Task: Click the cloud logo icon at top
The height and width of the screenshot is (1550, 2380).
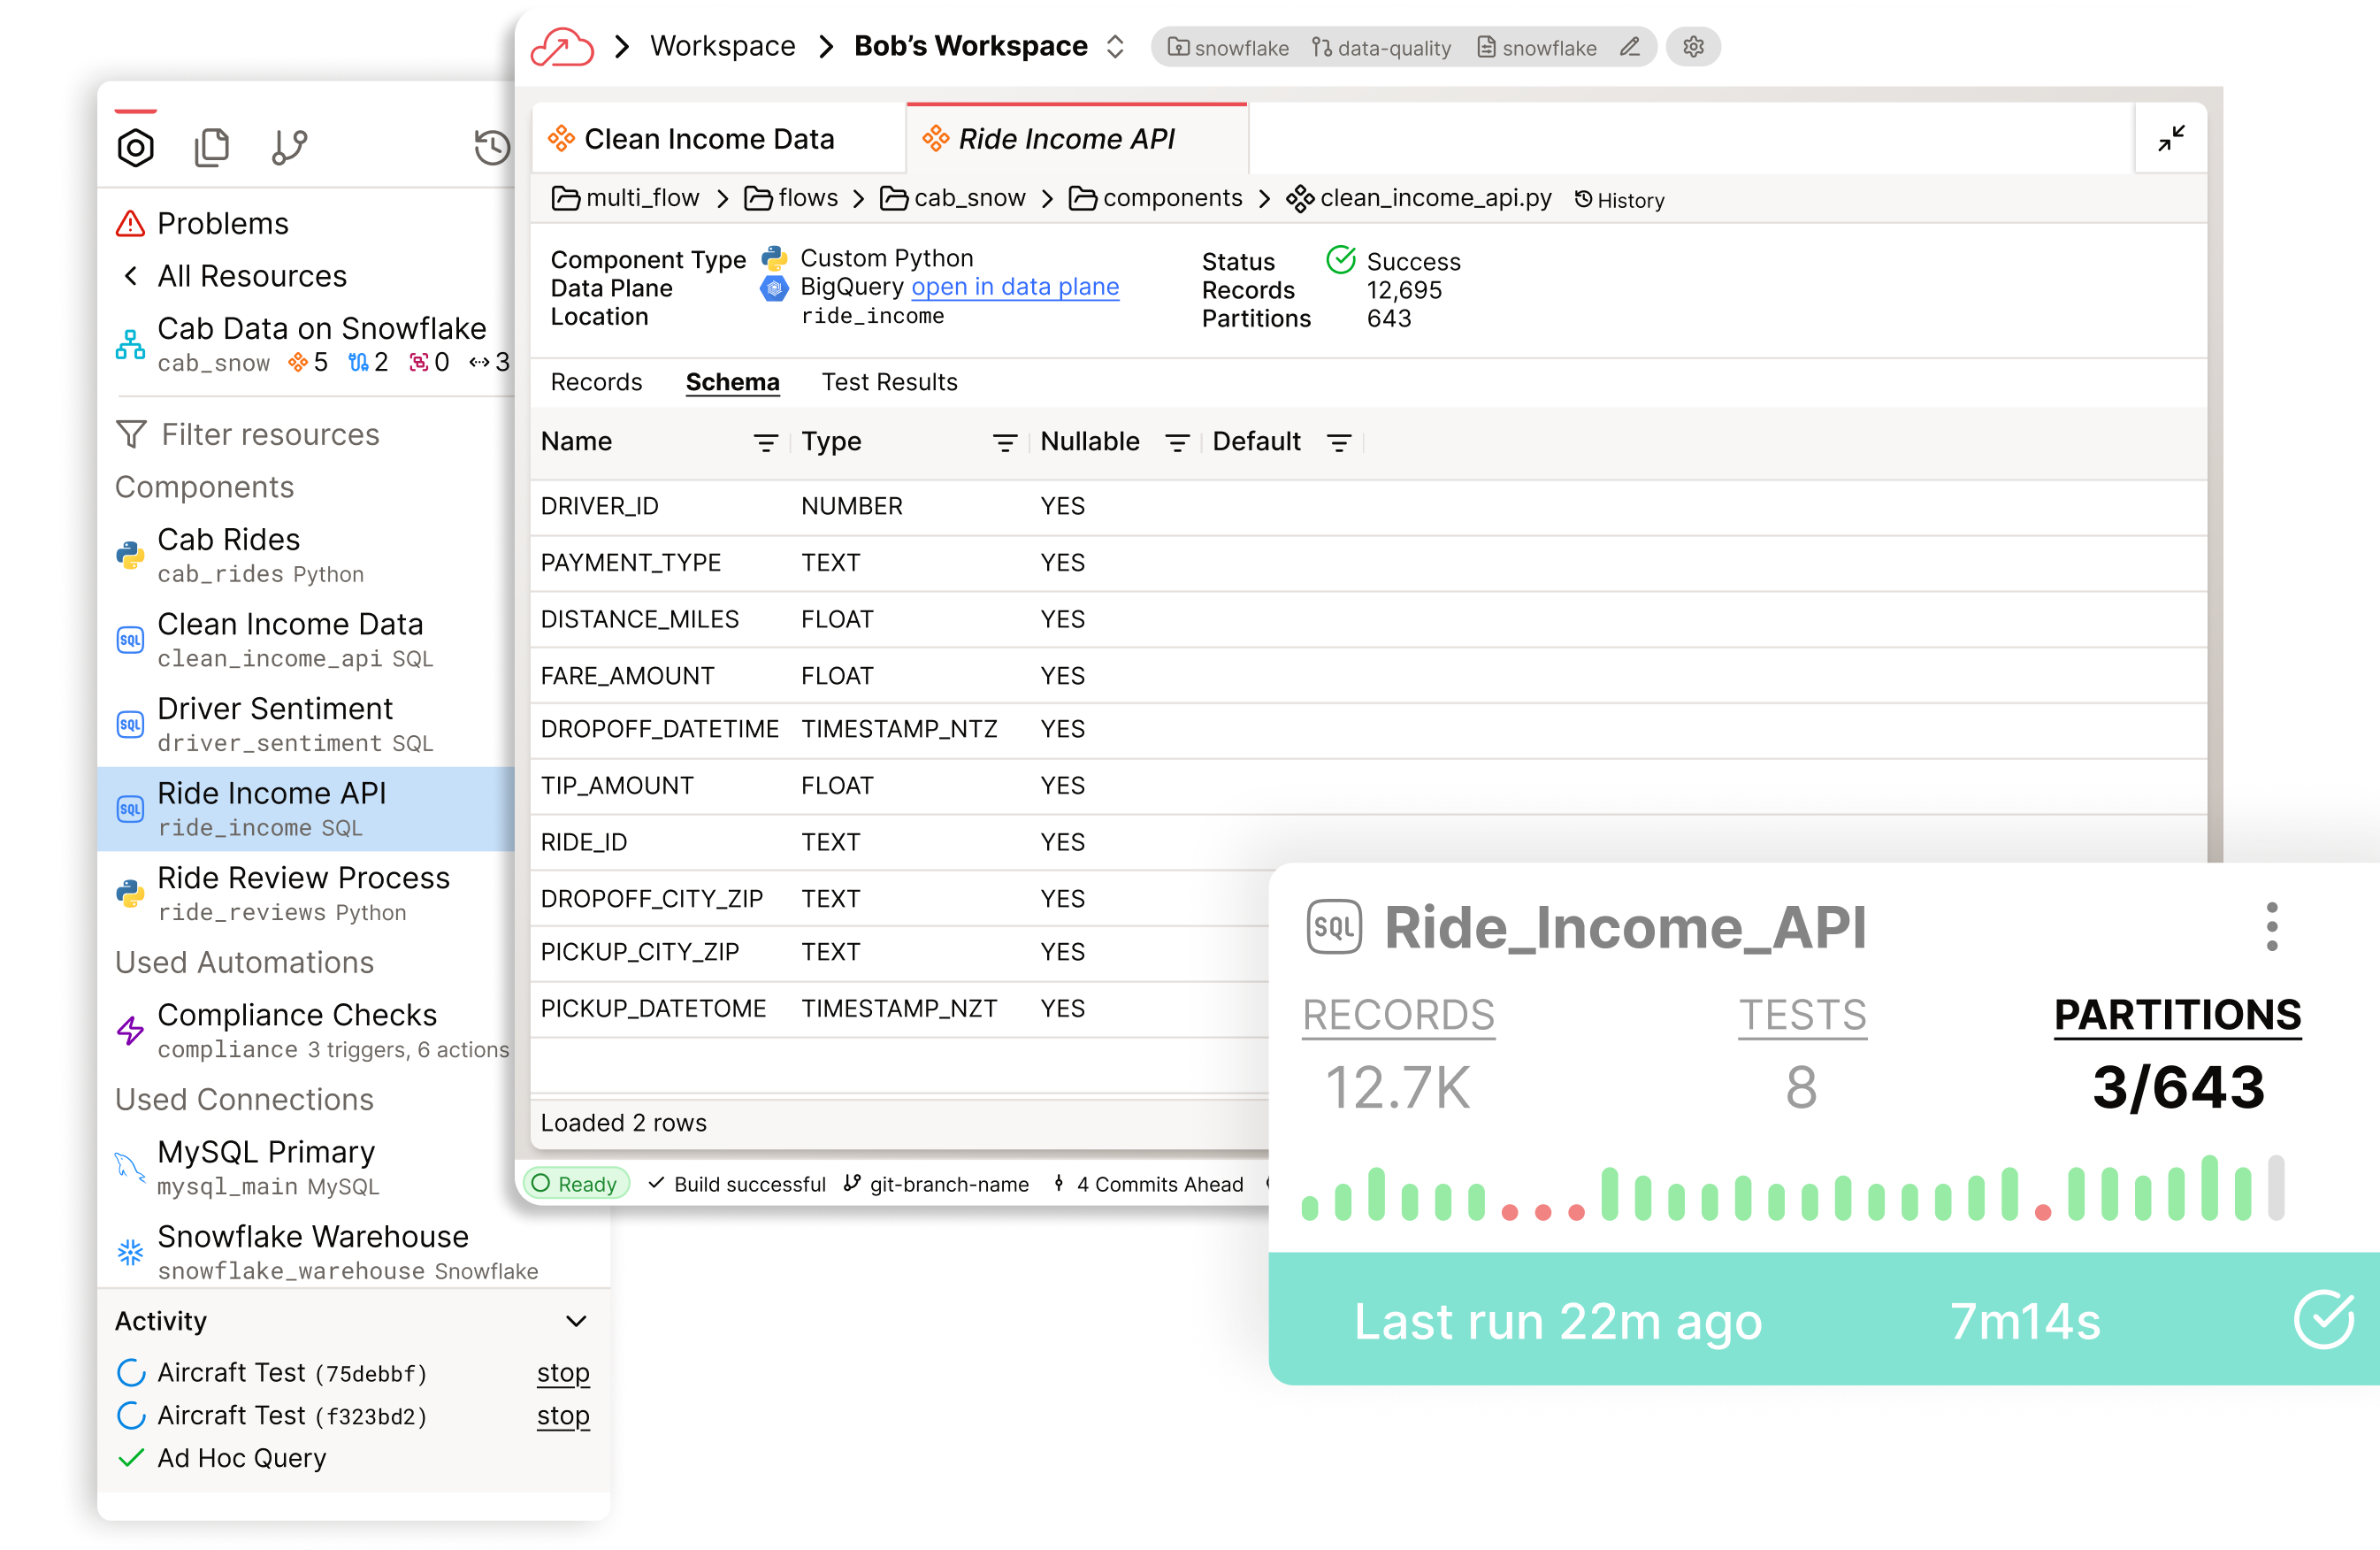Action: click(562, 46)
